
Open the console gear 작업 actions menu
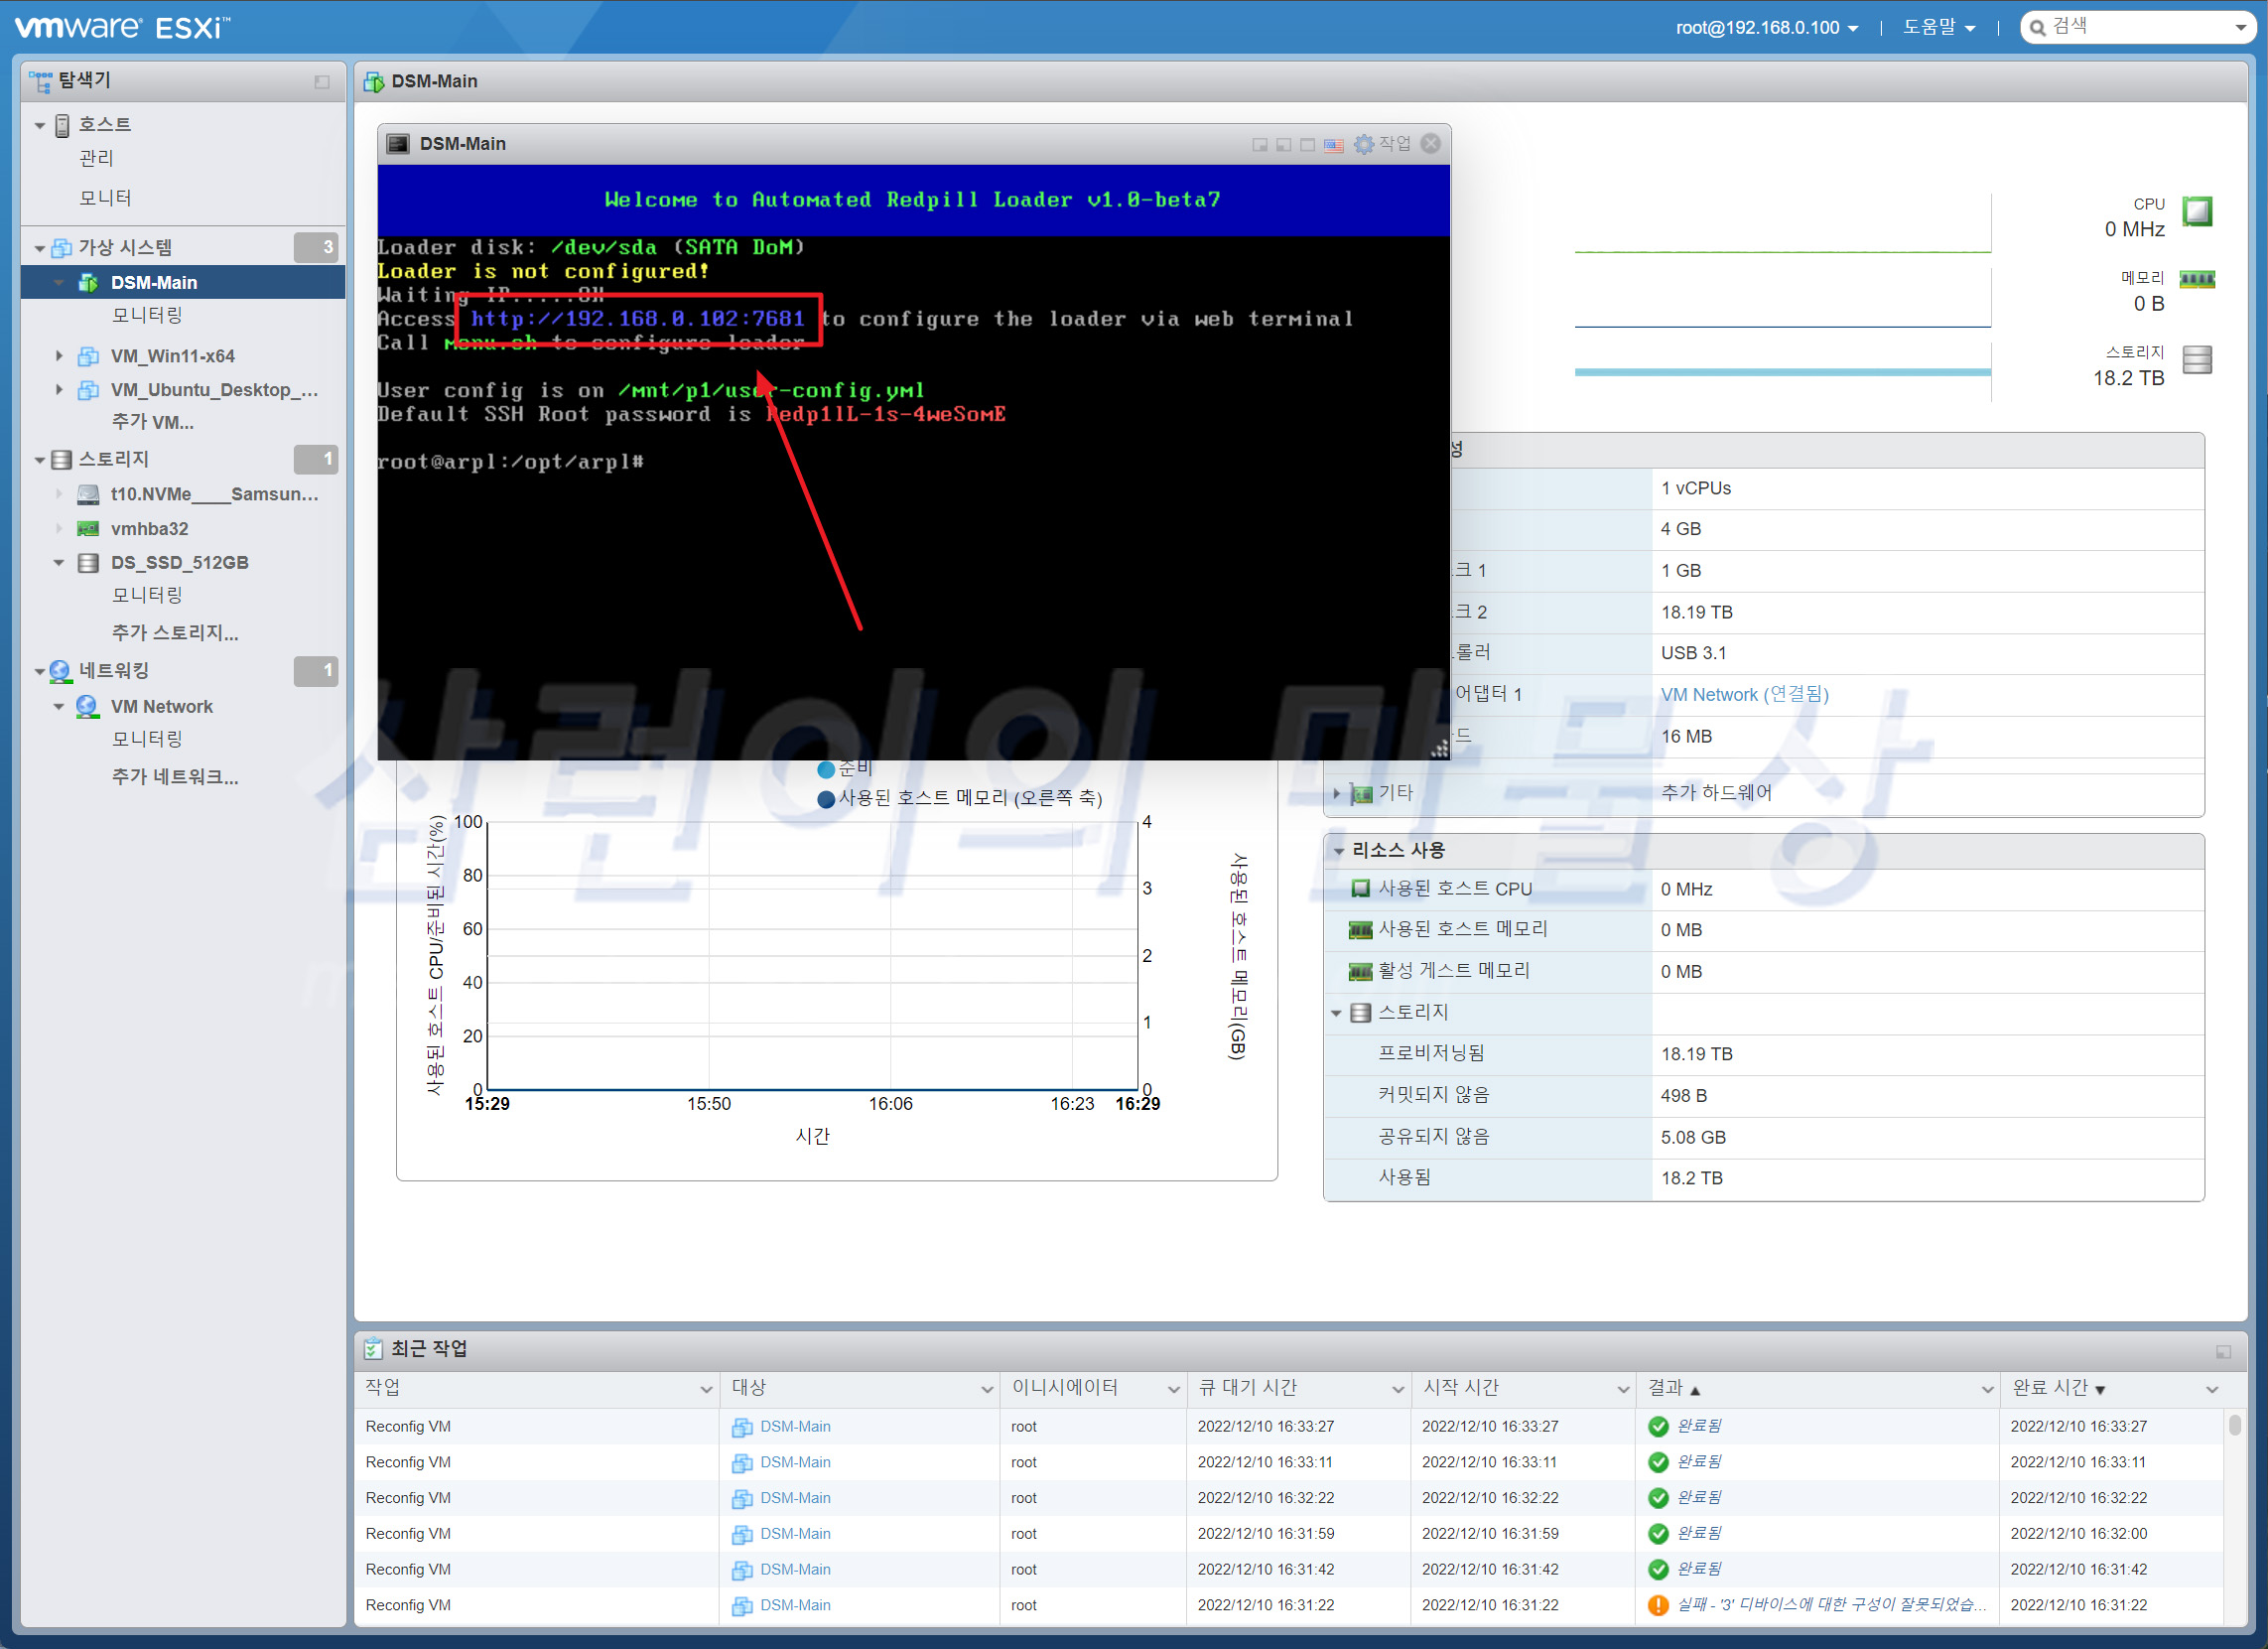(x=1382, y=144)
